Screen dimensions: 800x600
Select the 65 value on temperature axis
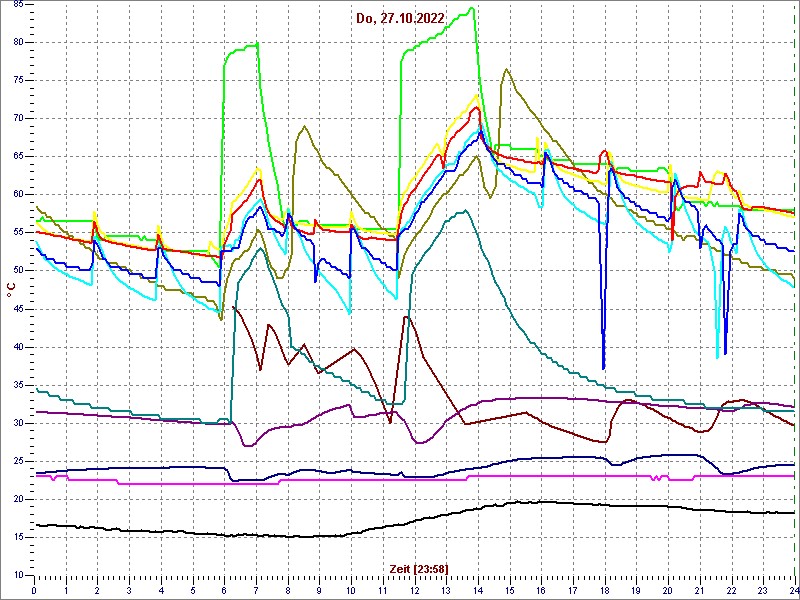coord(17,157)
